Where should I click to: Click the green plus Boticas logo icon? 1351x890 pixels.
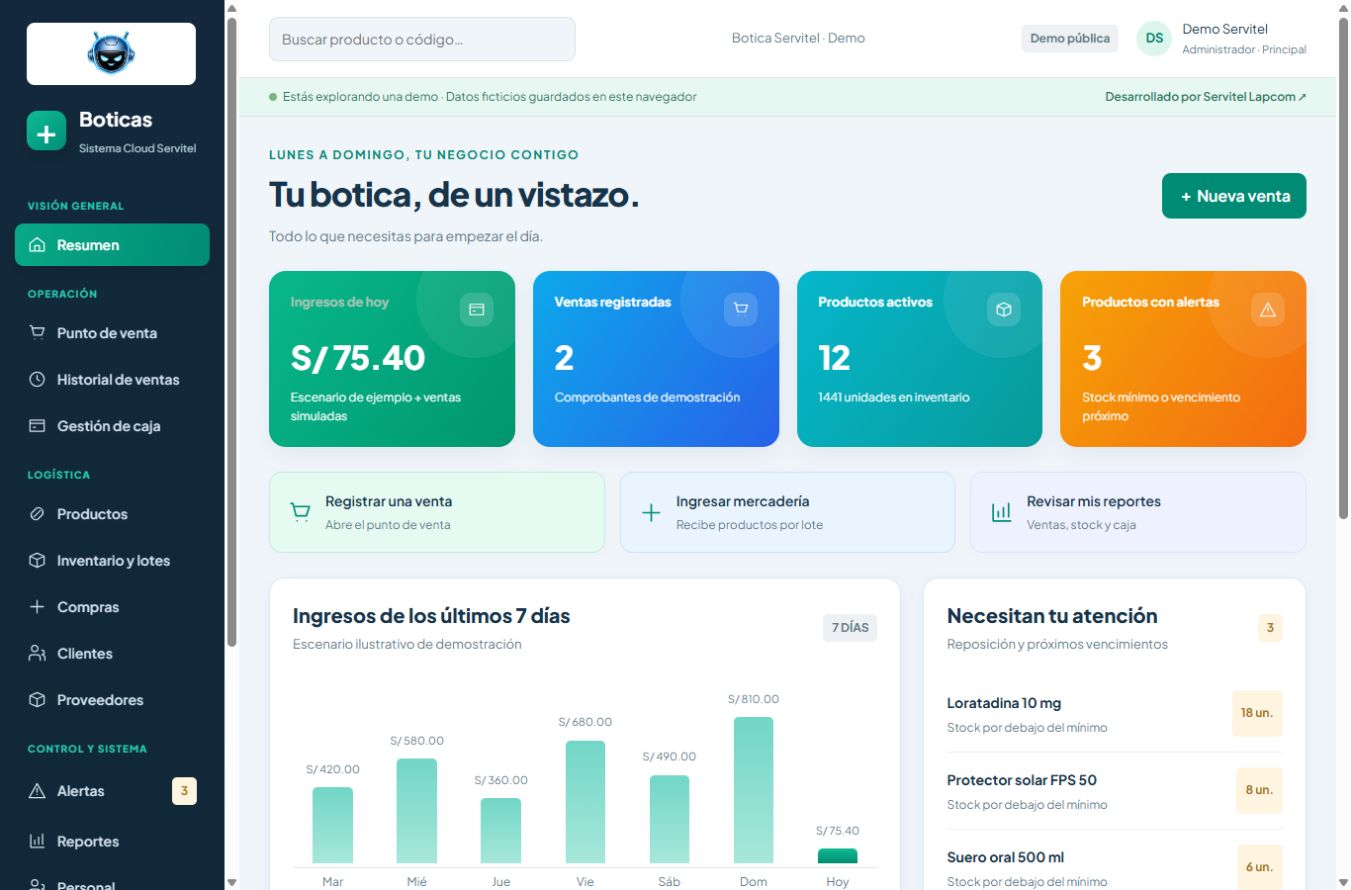pyautogui.click(x=46, y=131)
